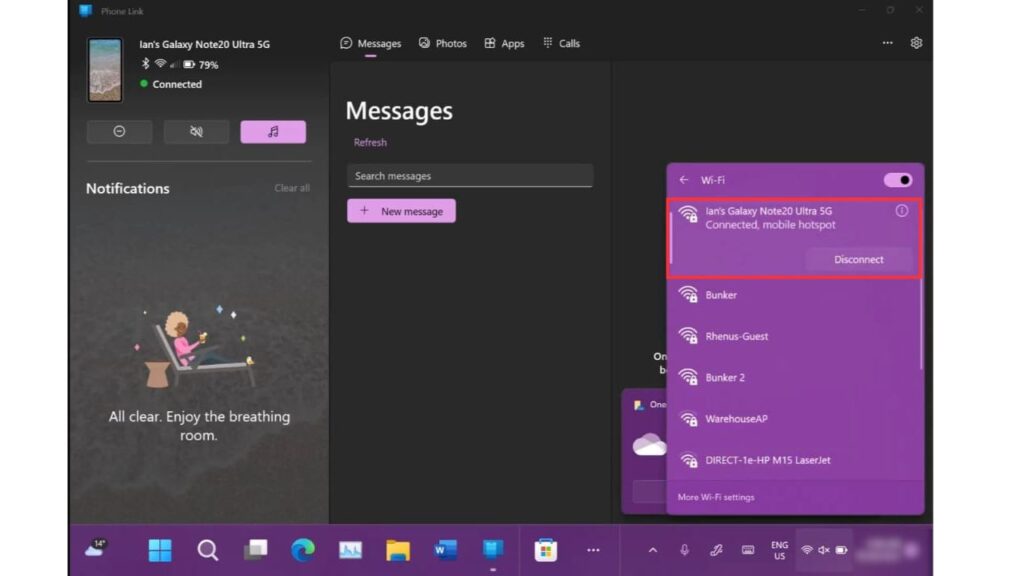Open the Apps tab
1024x576 pixels.
(x=504, y=44)
